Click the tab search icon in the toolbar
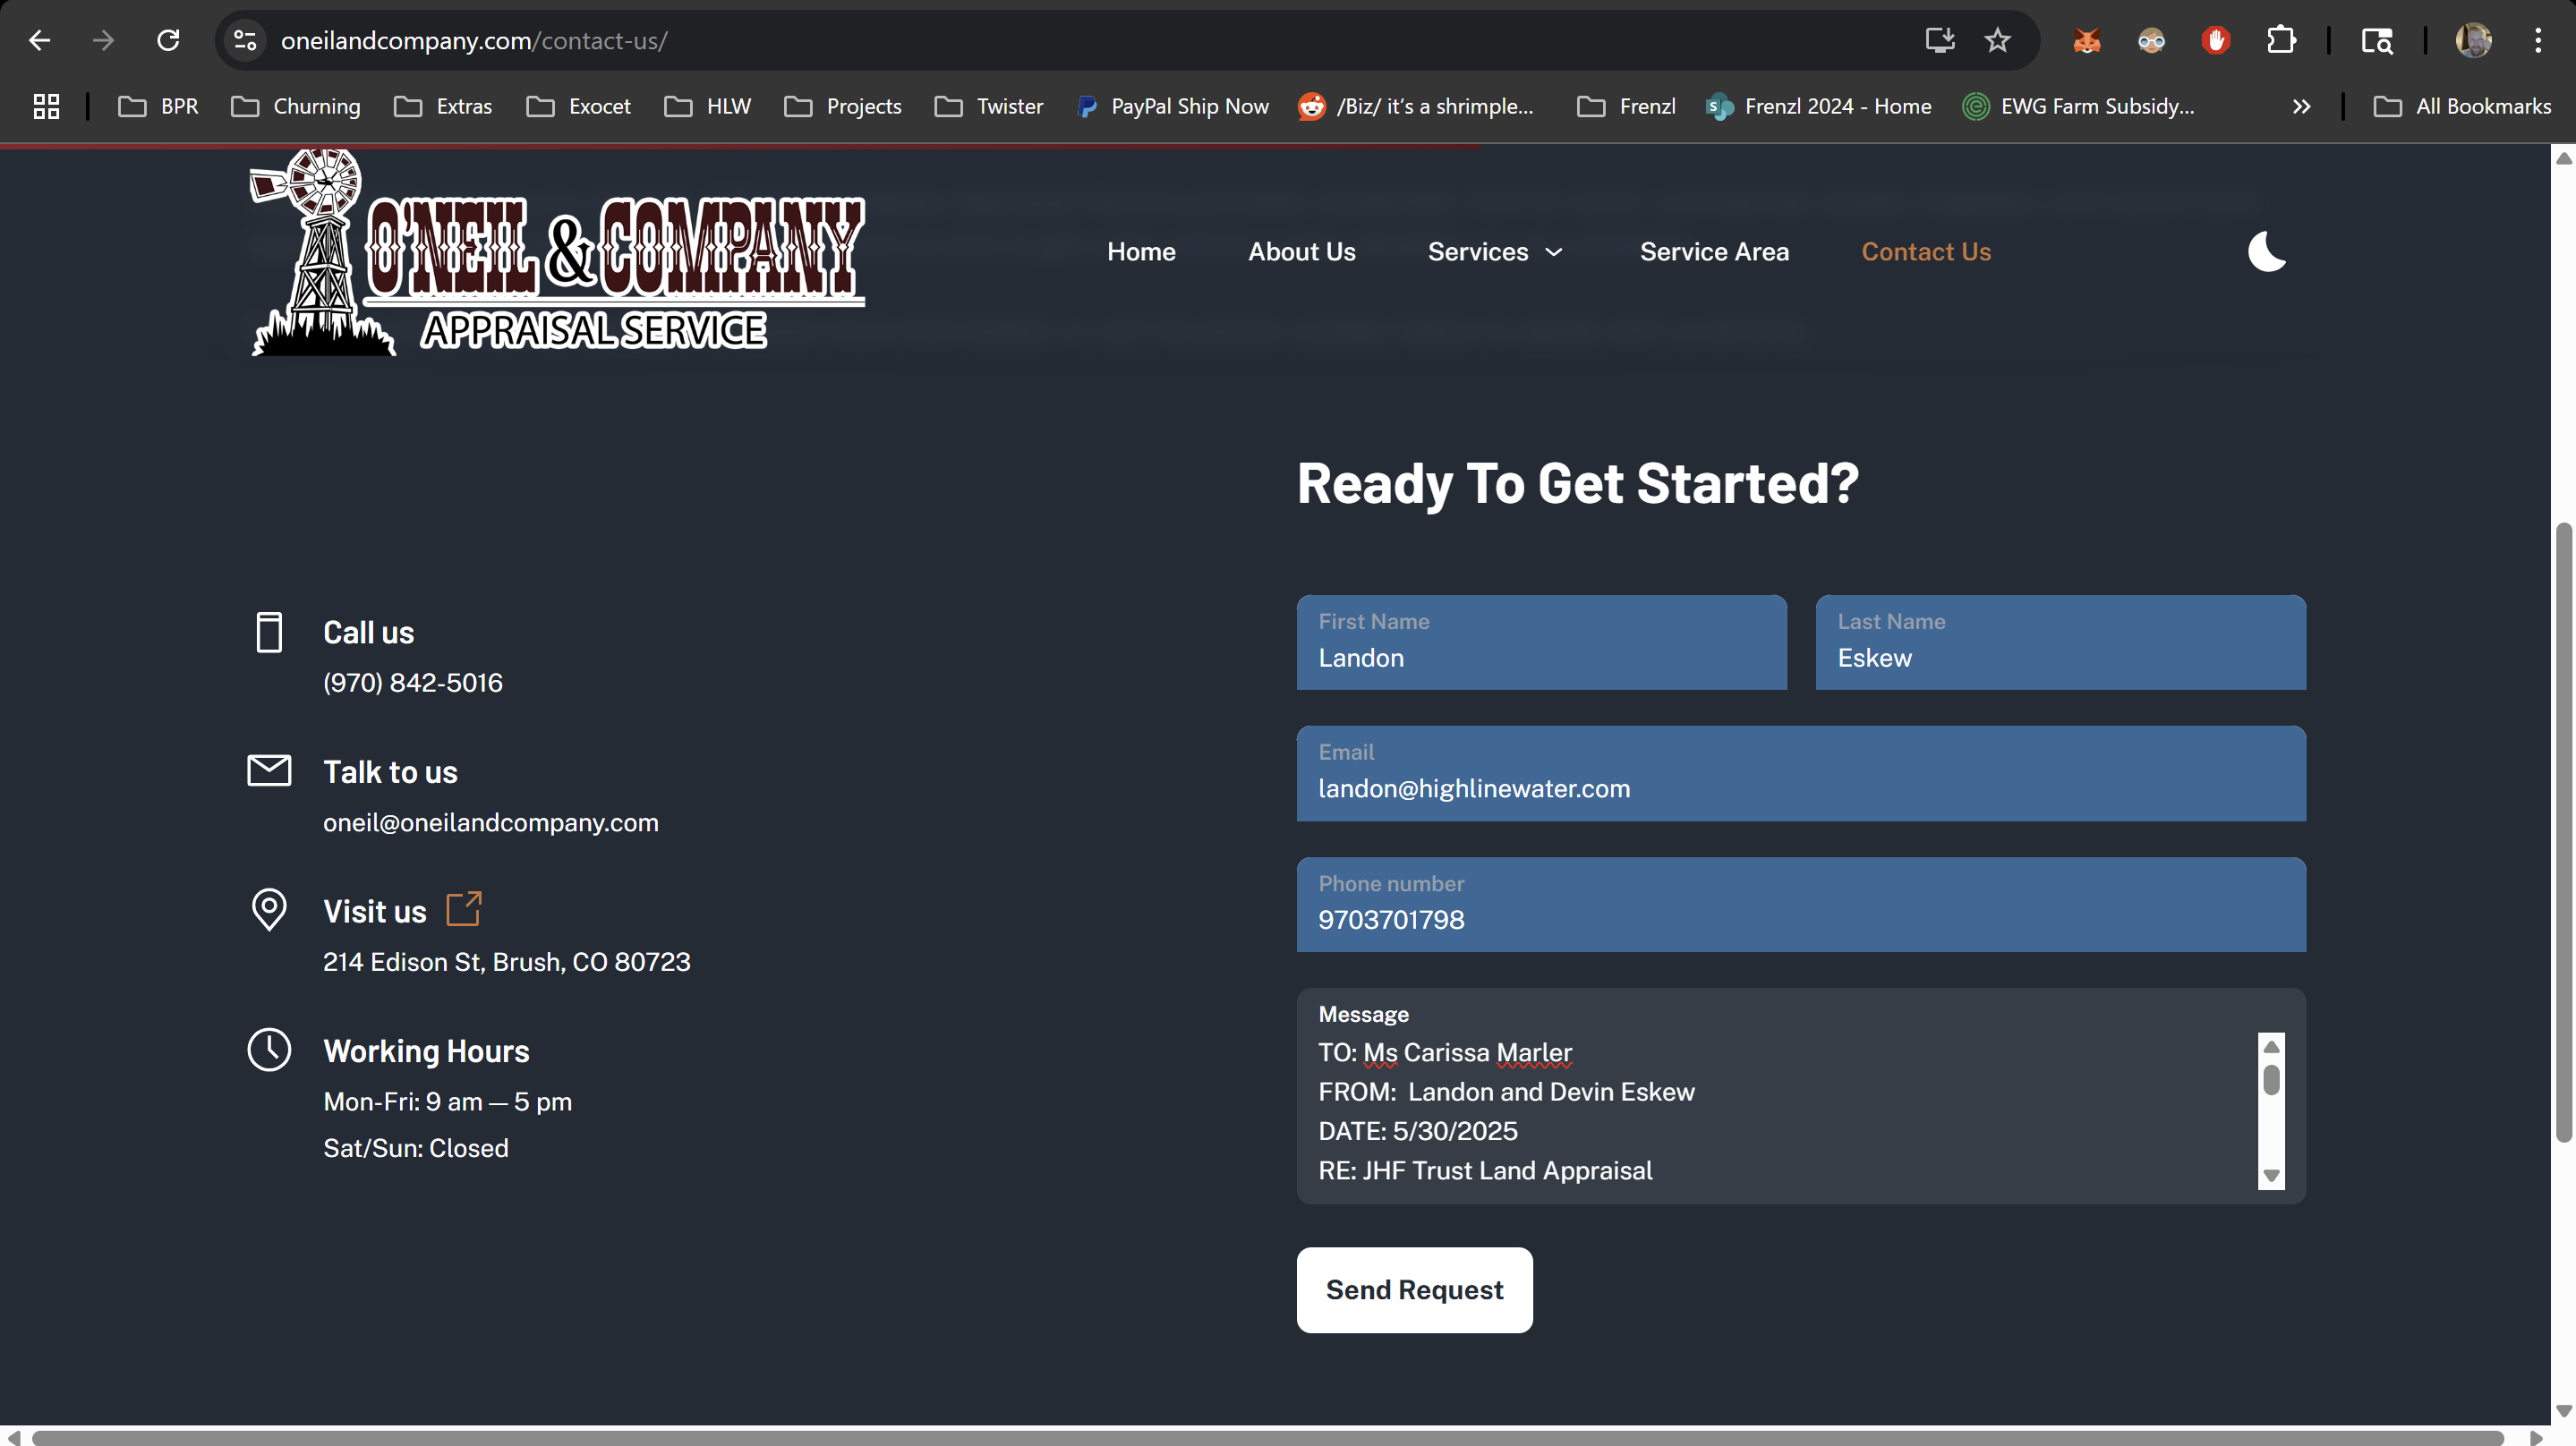 (2377, 40)
